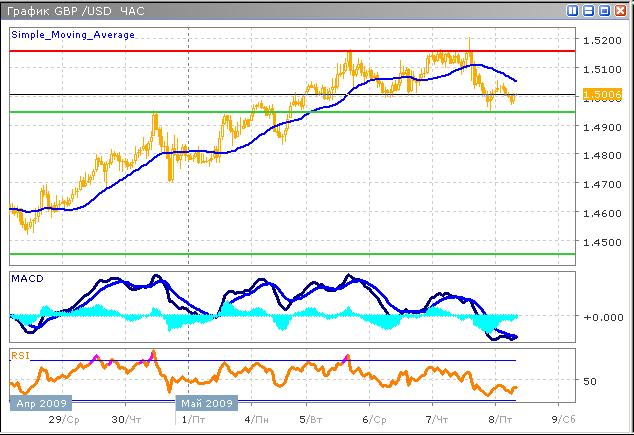Click the RSI indicator label

click(x=20, y=355)
